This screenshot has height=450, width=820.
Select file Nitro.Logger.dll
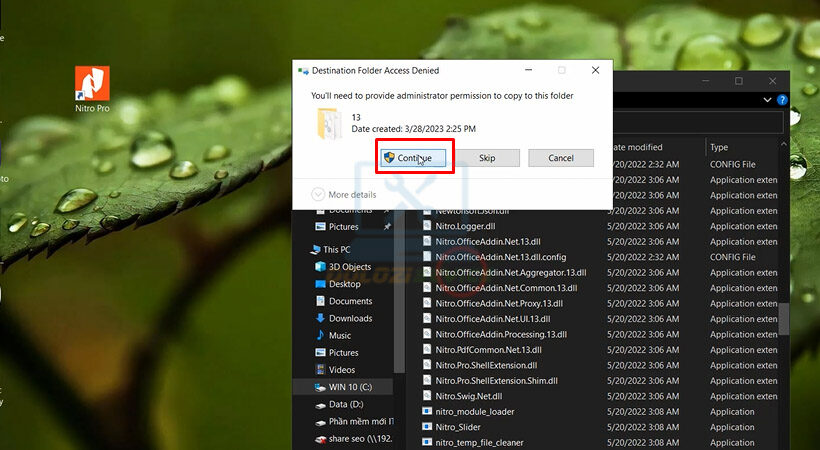(465, 227)
